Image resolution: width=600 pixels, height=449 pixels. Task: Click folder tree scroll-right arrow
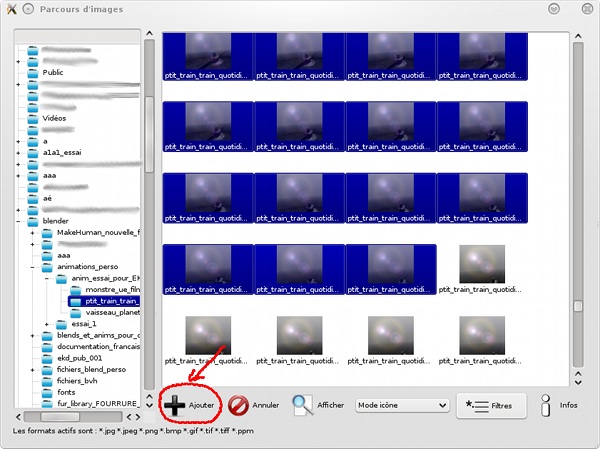[x=138, y=416]
